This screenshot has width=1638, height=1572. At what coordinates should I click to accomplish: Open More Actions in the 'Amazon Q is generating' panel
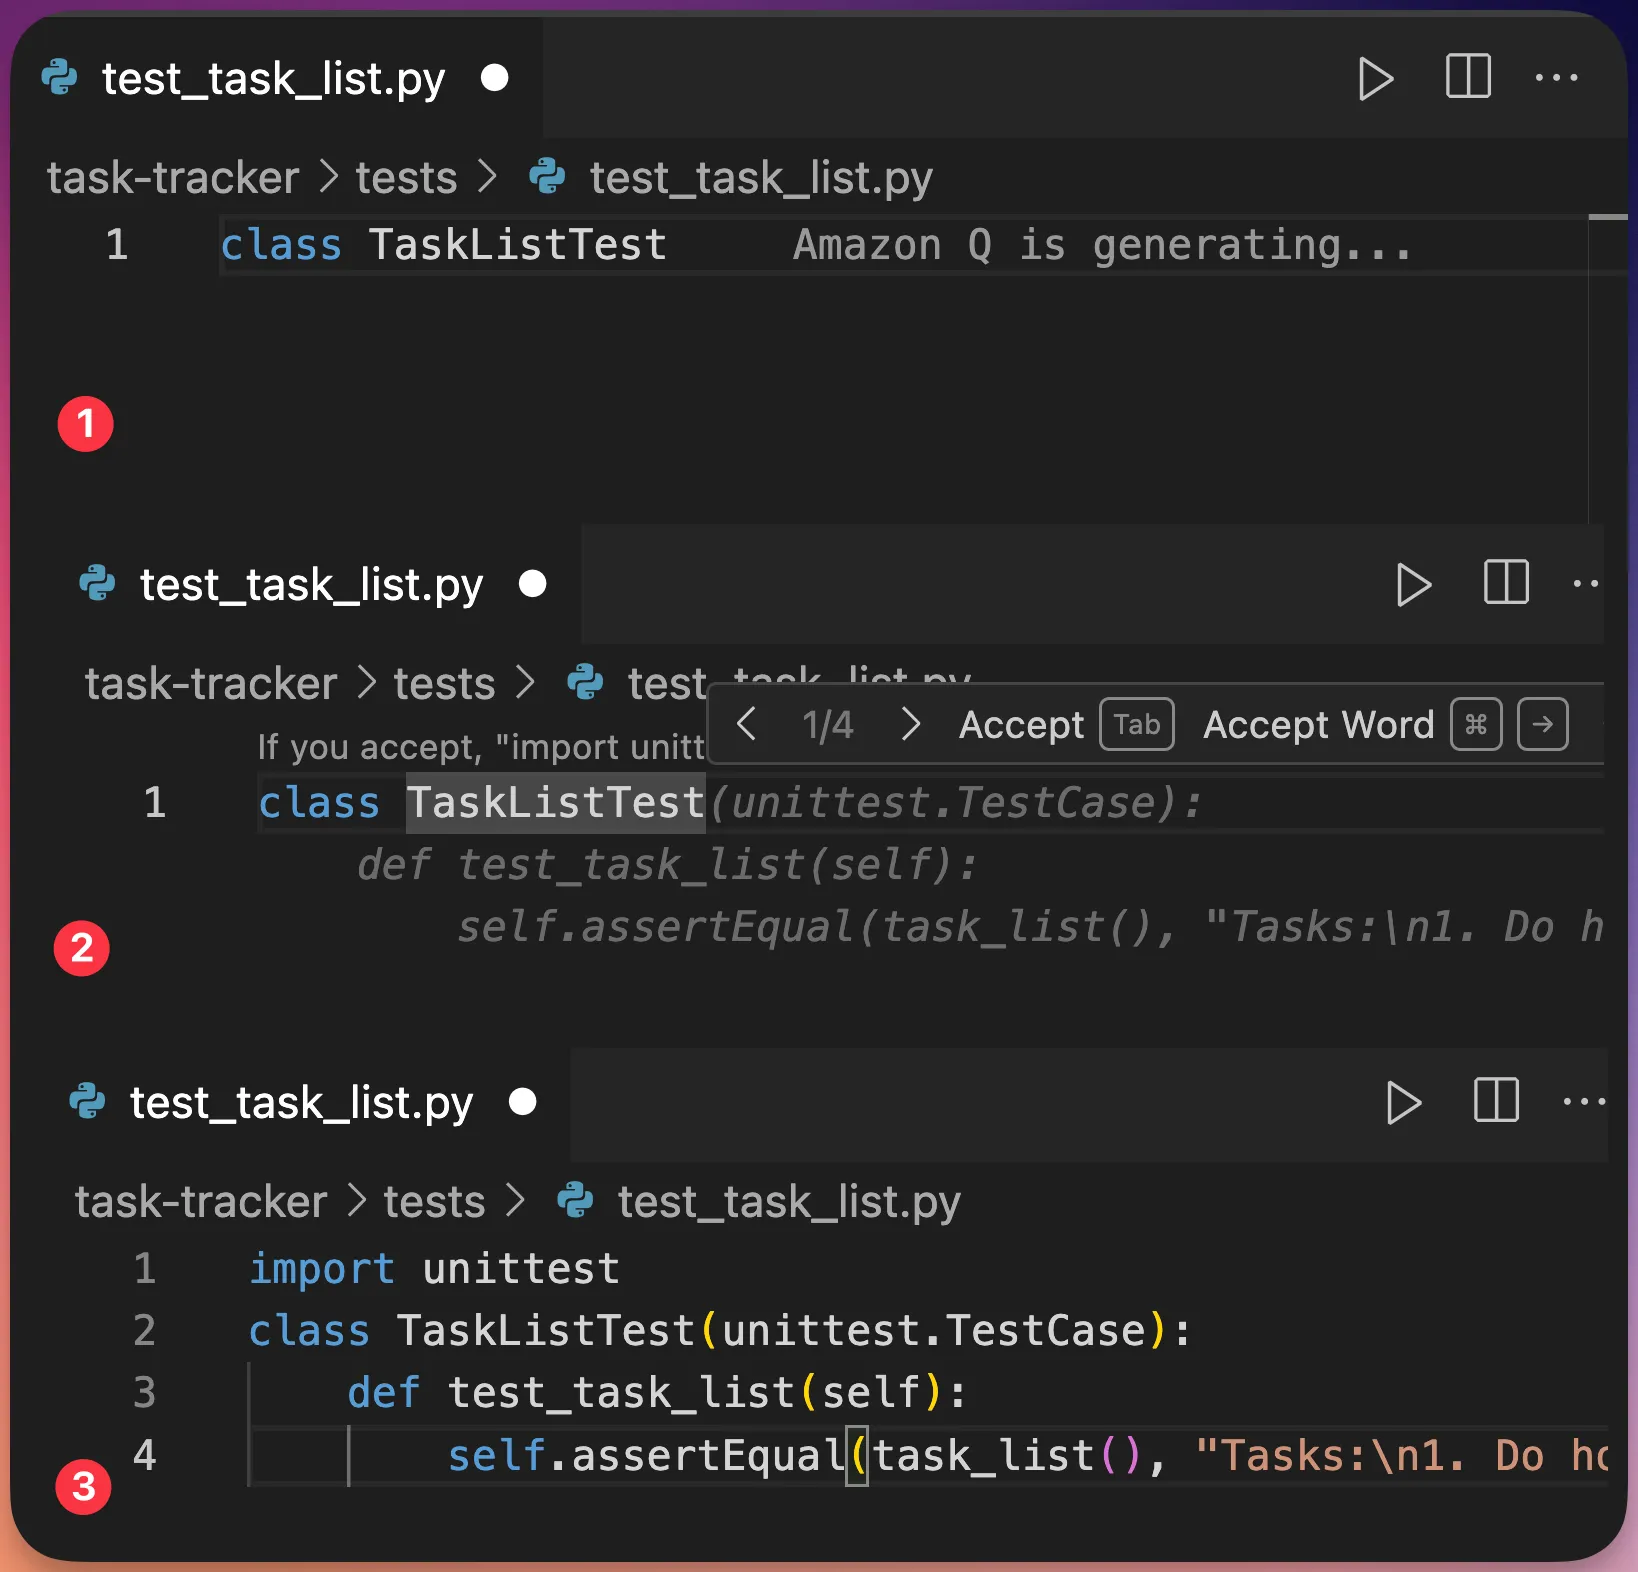1556,77
